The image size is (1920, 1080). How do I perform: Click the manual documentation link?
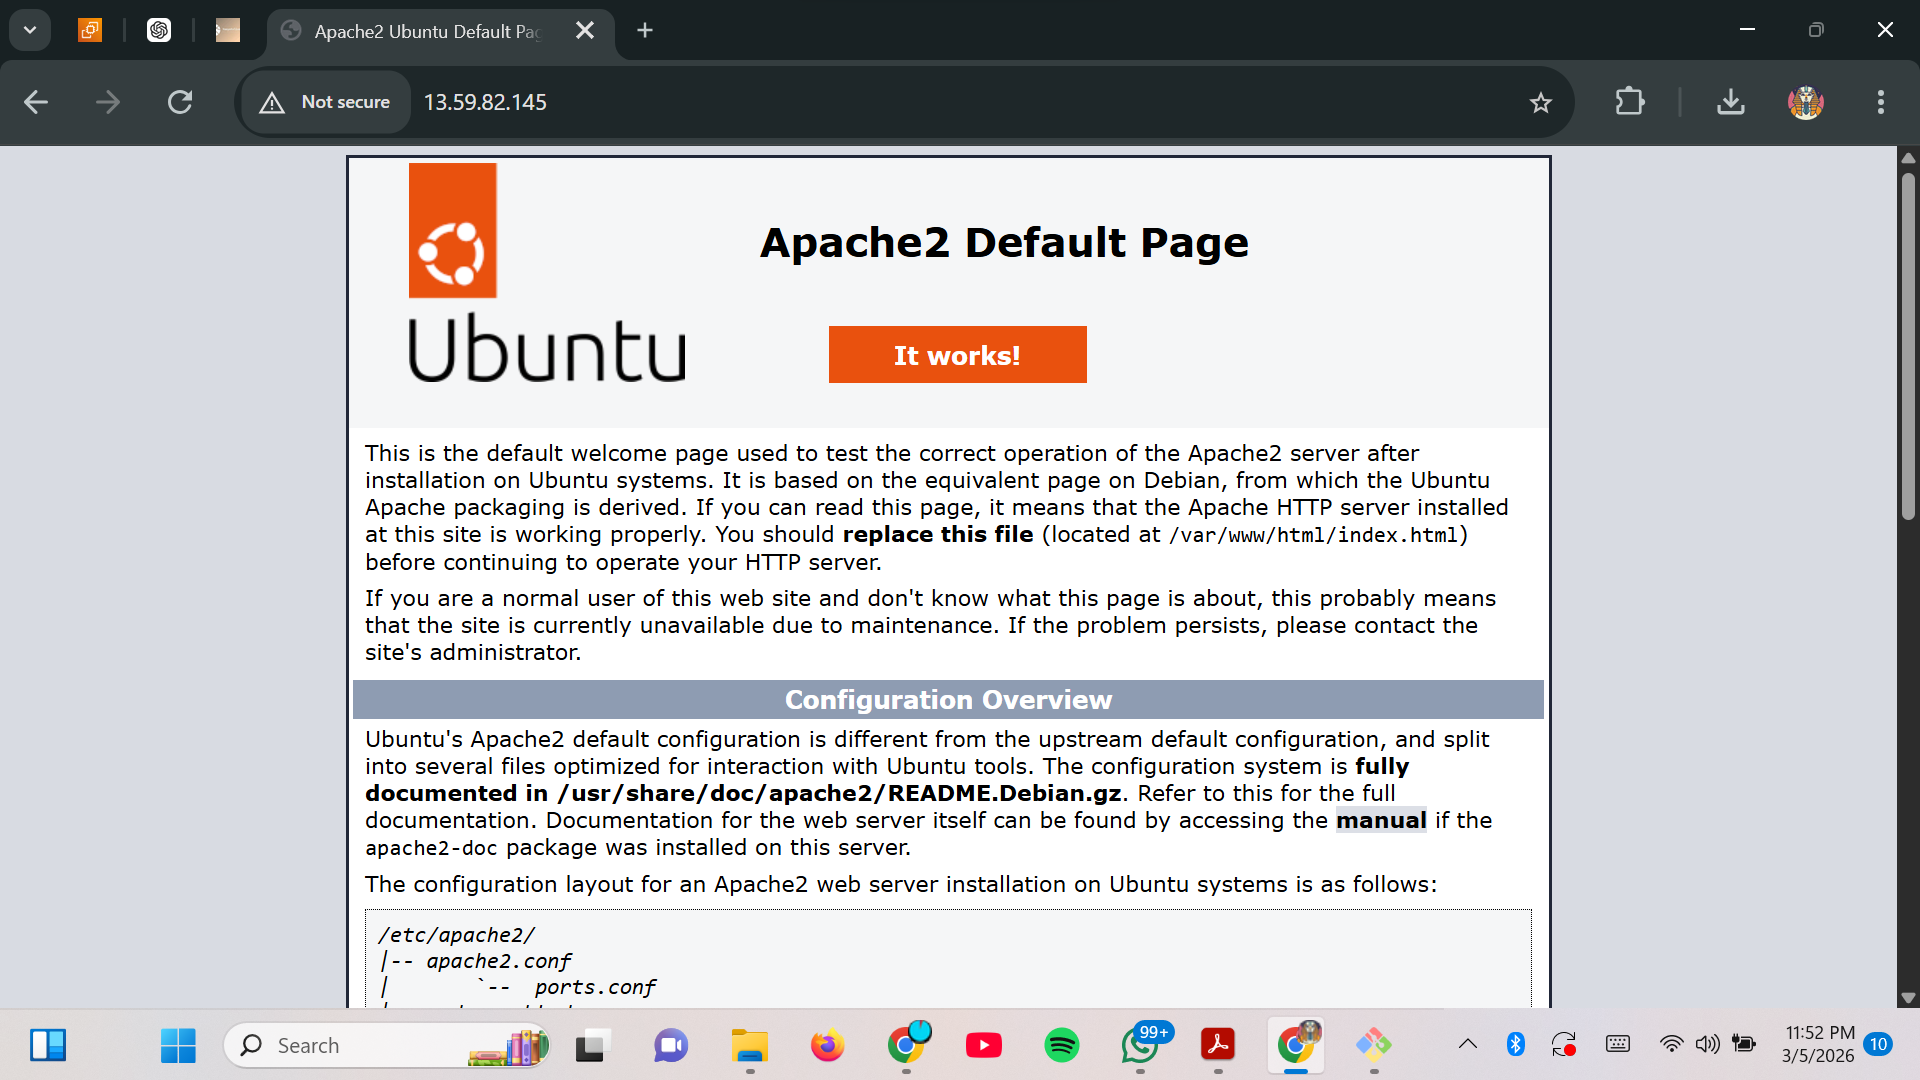point(1381,821)
